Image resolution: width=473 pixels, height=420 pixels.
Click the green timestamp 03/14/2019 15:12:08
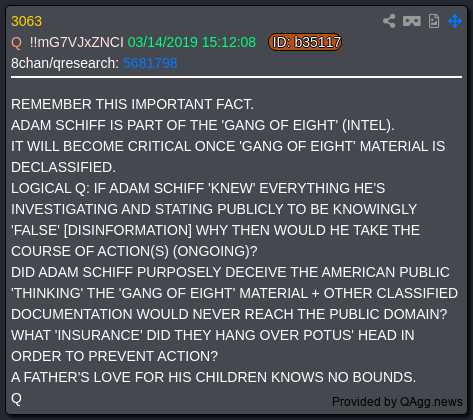192,42
